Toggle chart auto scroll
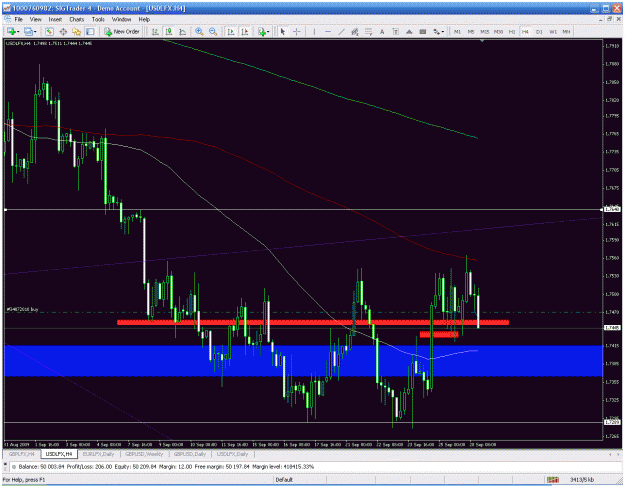625x486 pixels. point(231,31)
